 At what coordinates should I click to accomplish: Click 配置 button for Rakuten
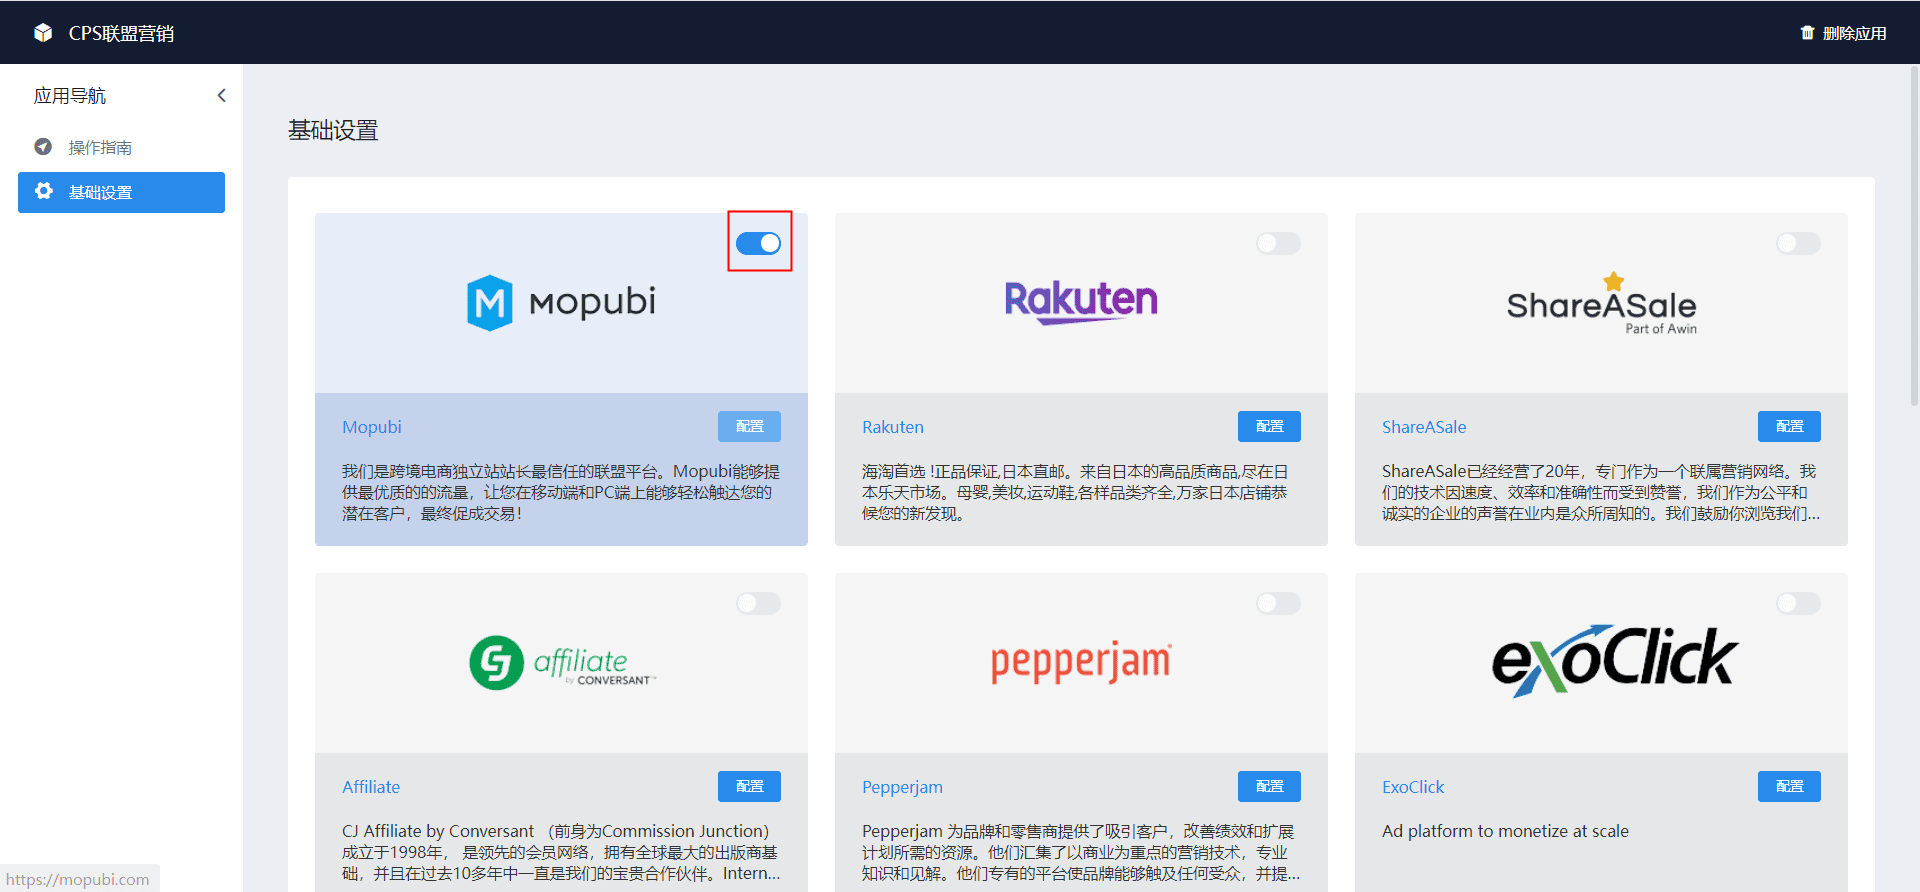pos(1269,426)
